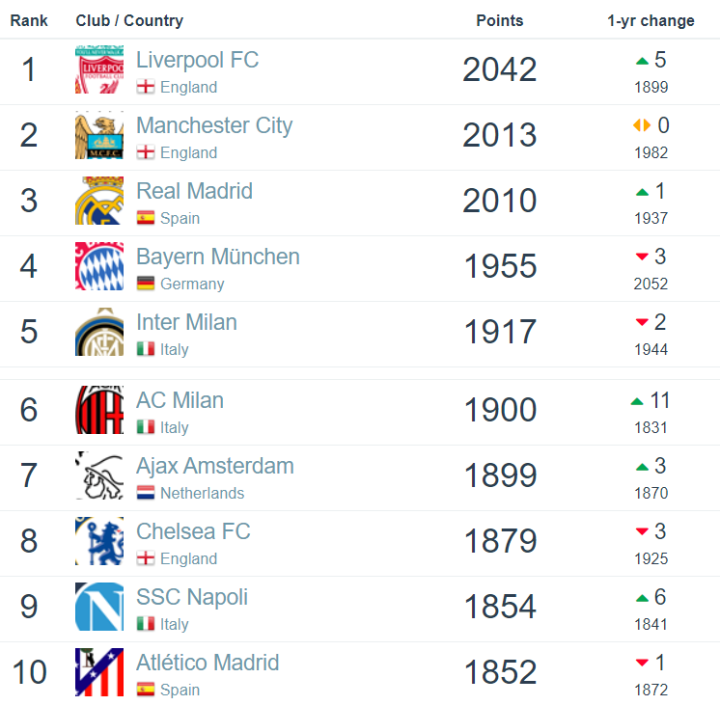
Task: Click the Atlético Madrid club crest
Action: [99, 672]
